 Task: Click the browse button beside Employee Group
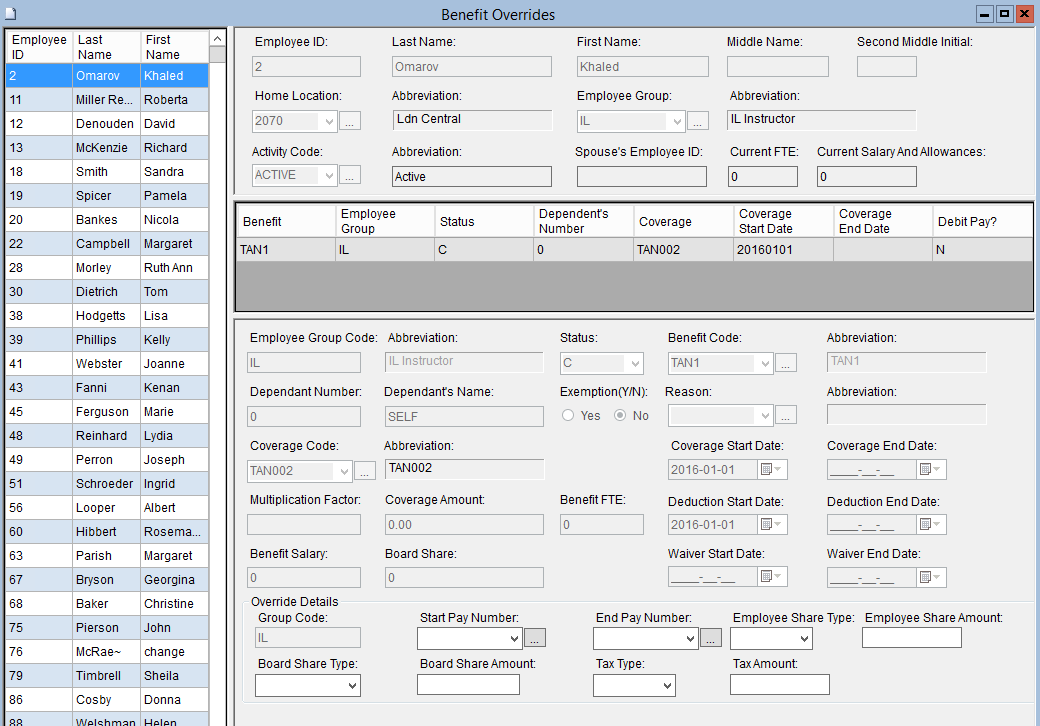coord(698,122)
